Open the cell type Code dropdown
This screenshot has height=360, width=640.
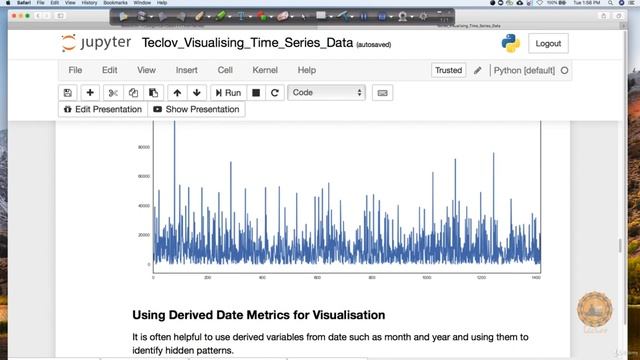(x=327, y=93)
